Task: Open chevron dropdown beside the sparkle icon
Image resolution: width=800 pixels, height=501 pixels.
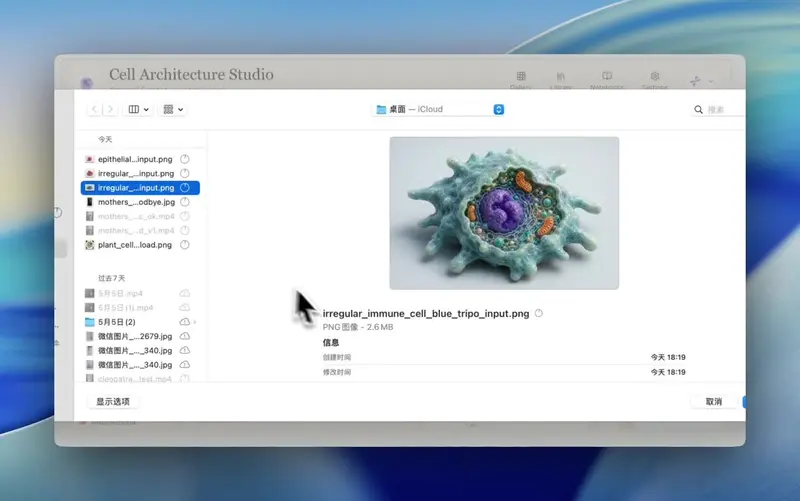Action: coord(710,82)
